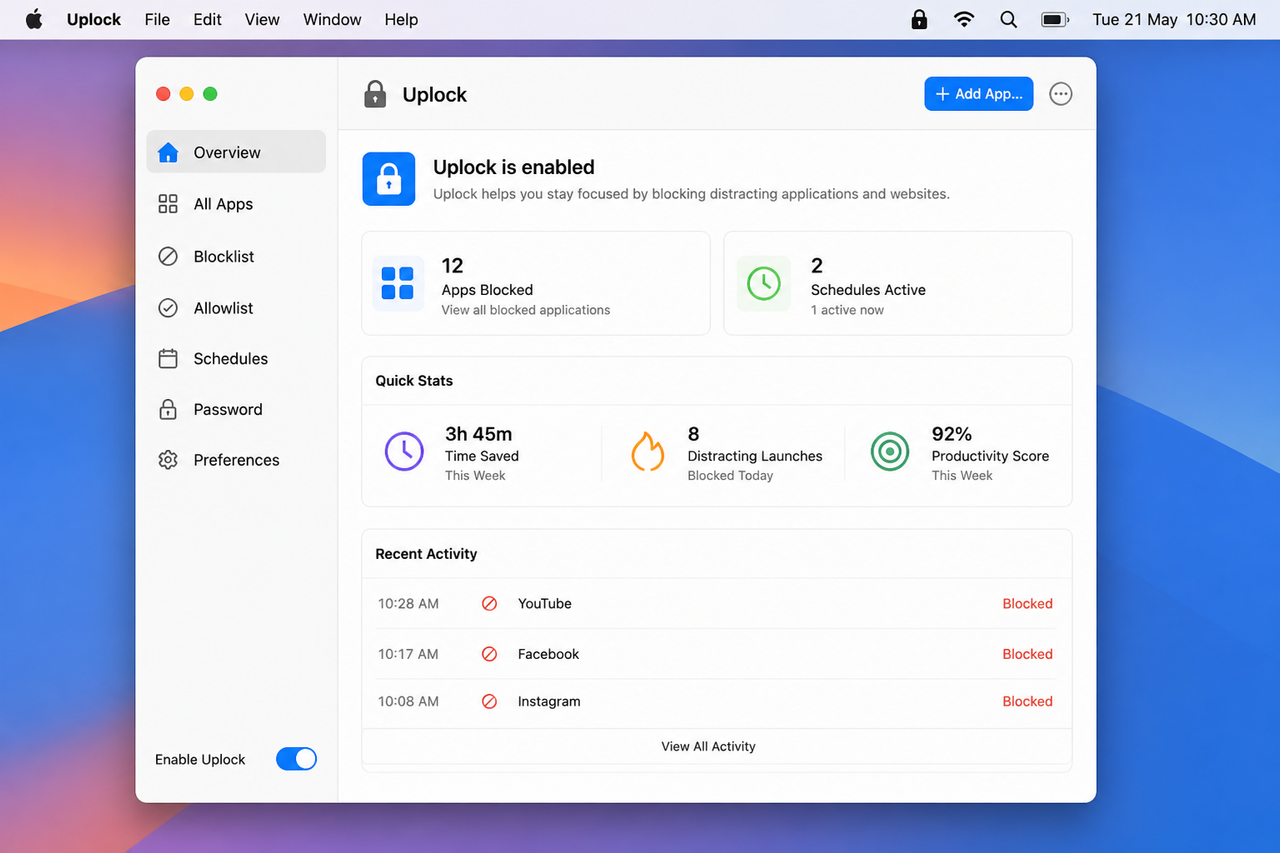Click the 10:17 AM activity timestamp
The image size is (1280, 853).
click(x=408, y=654)
